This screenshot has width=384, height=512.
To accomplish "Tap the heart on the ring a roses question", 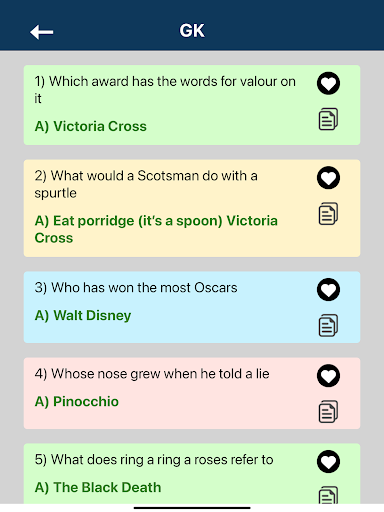I will pos(328,462).
